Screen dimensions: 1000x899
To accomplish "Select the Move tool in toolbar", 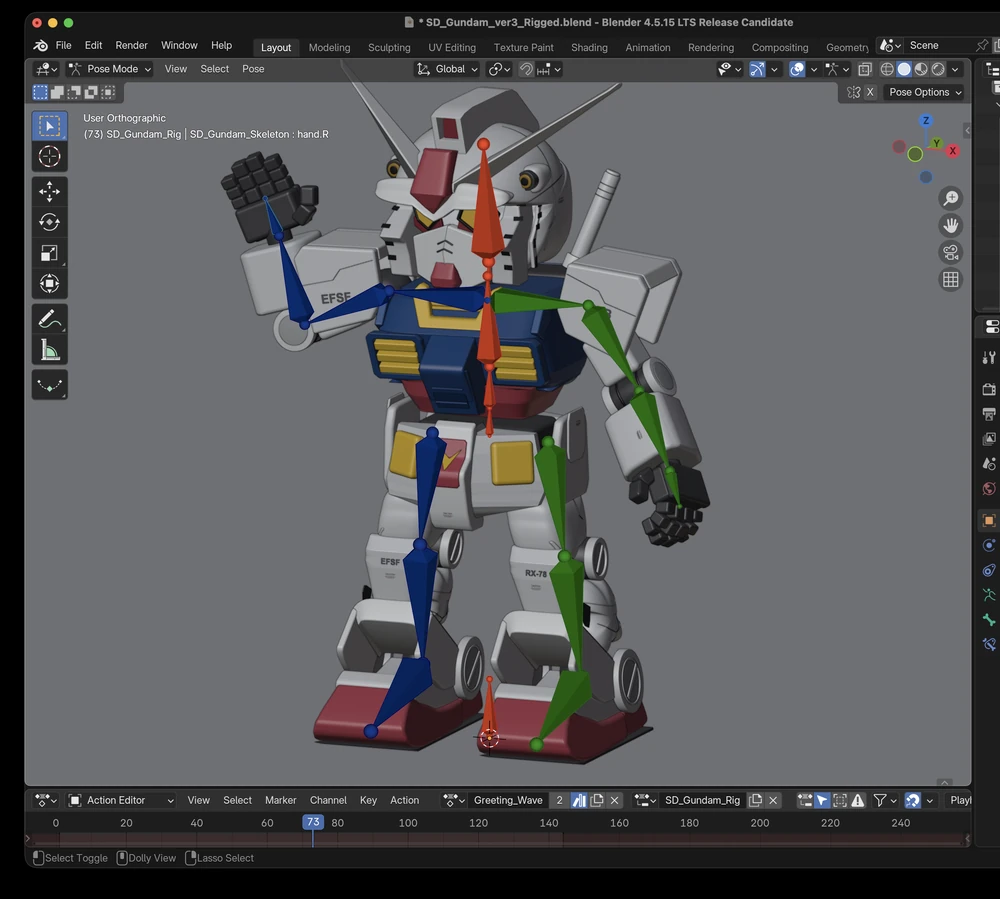I will 49,191.
